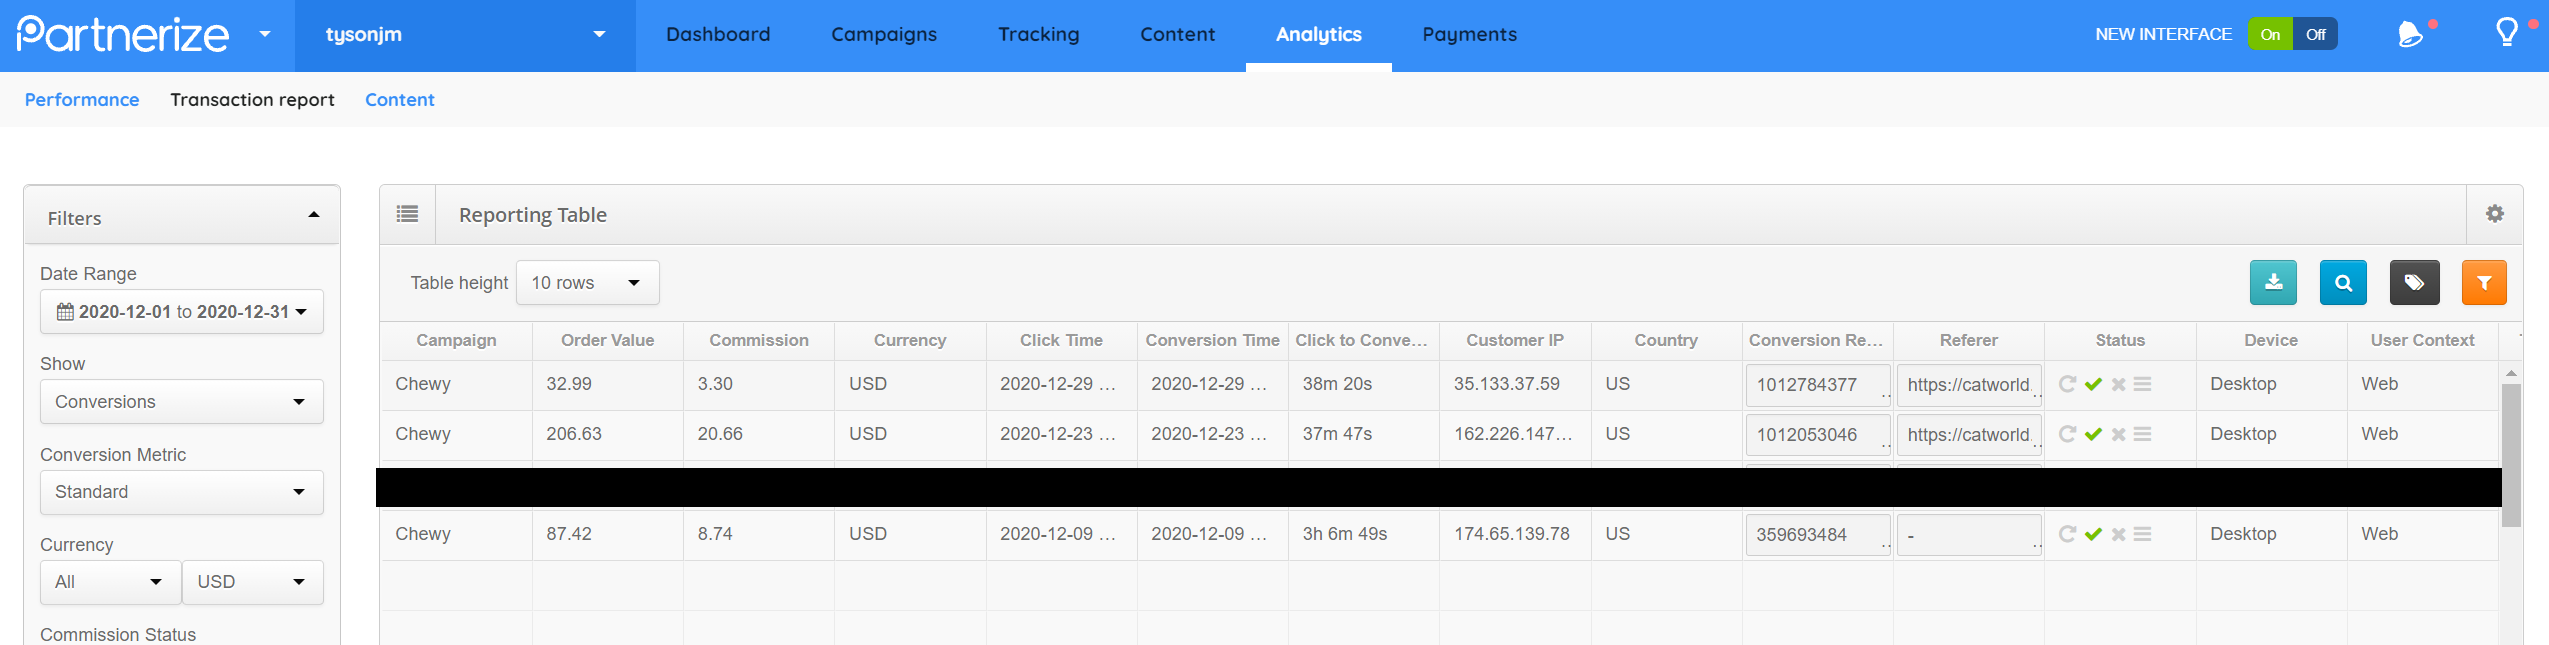Sort by the Campaign column header
This screenshot has height=645, width=2549.
[456, 340]
